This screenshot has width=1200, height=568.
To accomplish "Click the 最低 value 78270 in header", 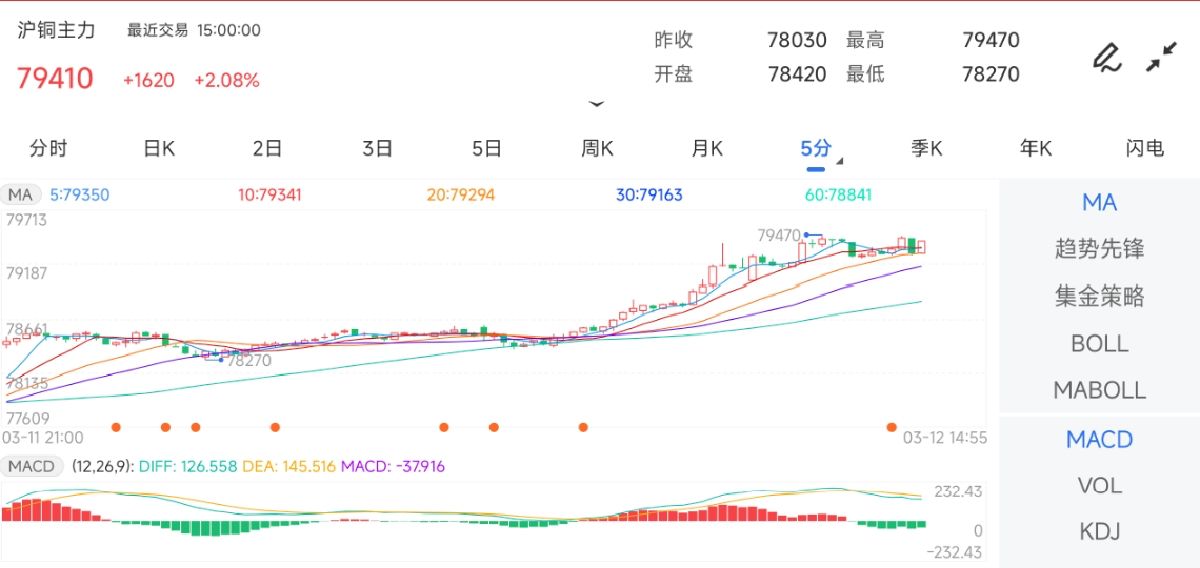I will (991, 74).
